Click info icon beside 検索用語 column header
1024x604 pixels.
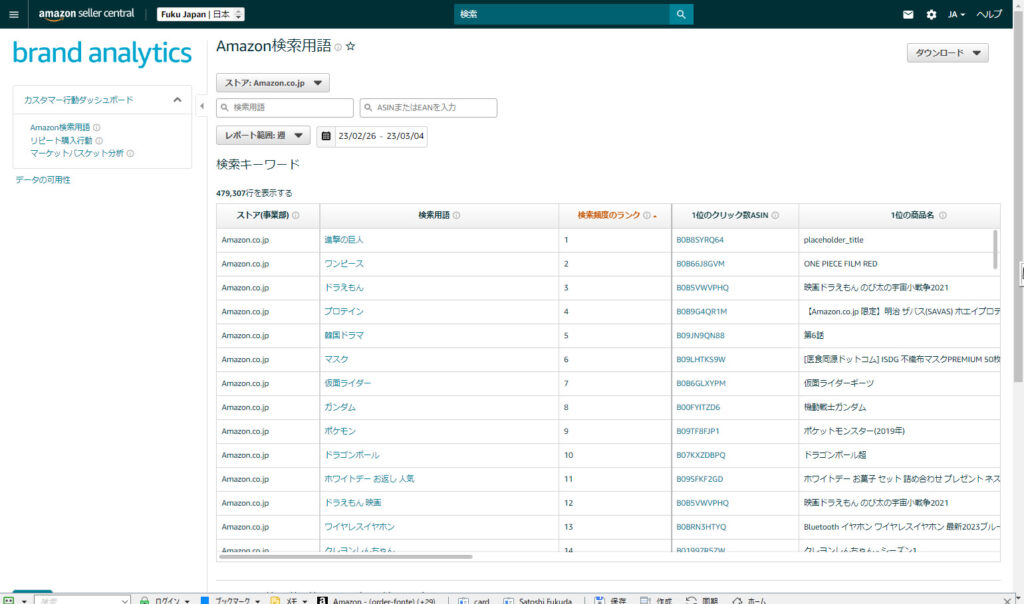coord(456,215)
